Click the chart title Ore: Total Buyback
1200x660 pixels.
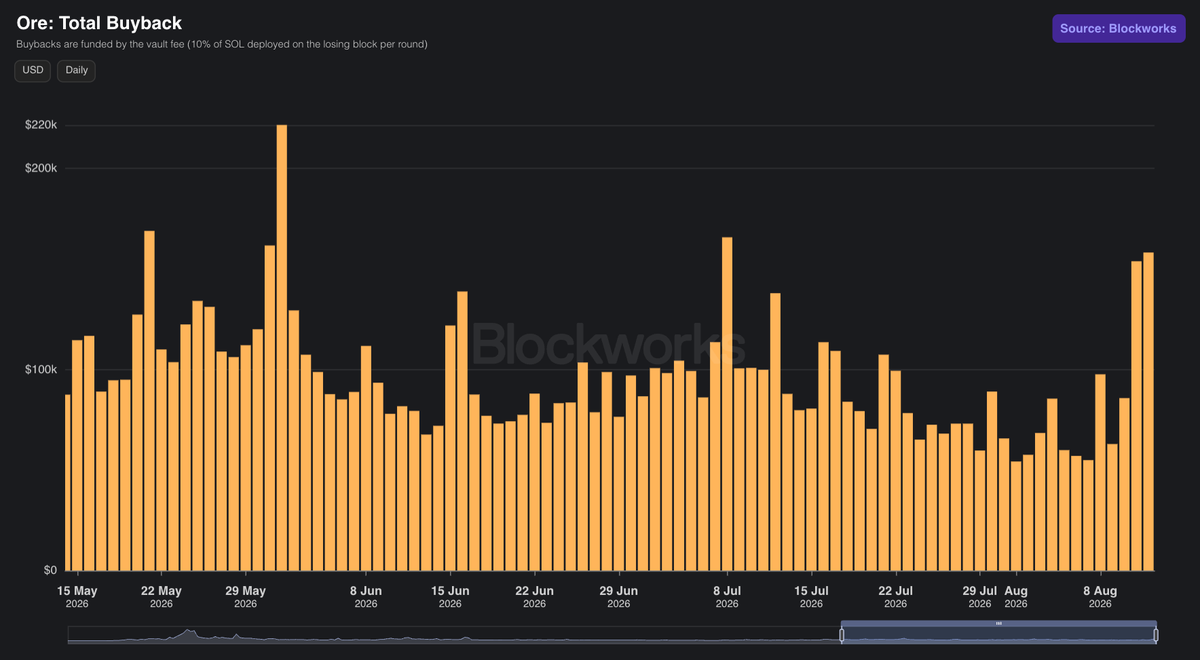(99, 22)
